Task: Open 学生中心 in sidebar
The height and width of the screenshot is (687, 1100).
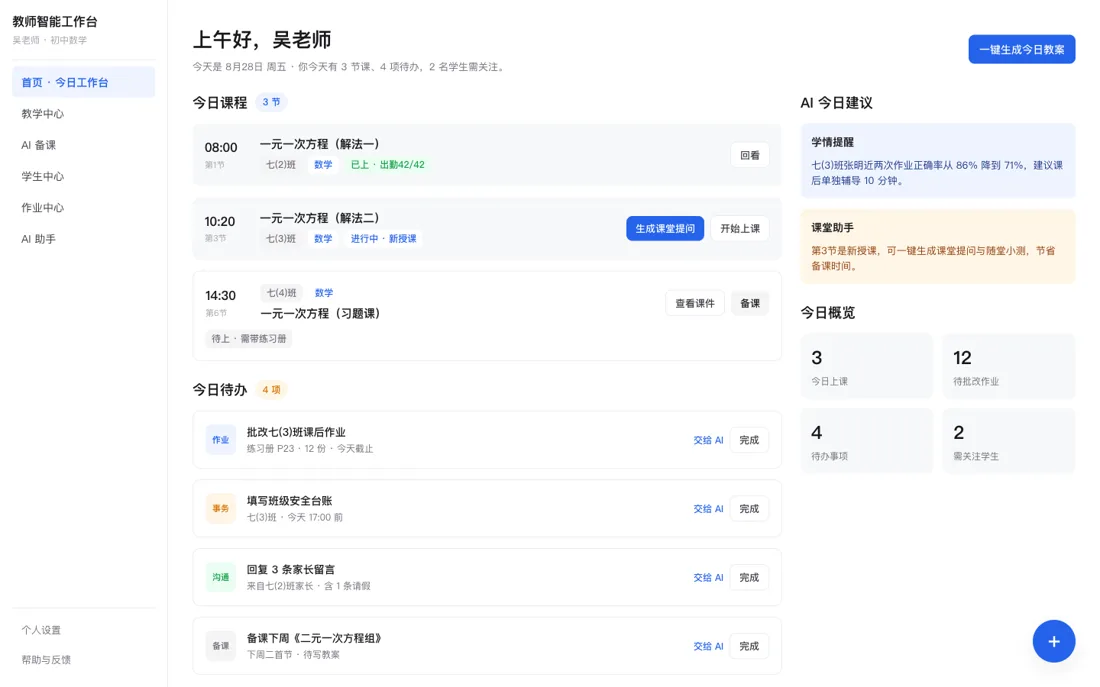Action: [x=83, y=176]
